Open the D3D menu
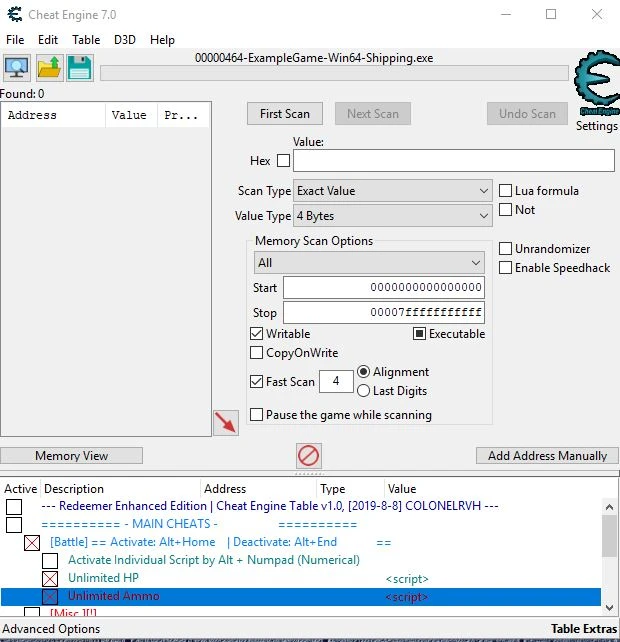The width and height of the screenshot is (620, 642). tap(125, 40)
